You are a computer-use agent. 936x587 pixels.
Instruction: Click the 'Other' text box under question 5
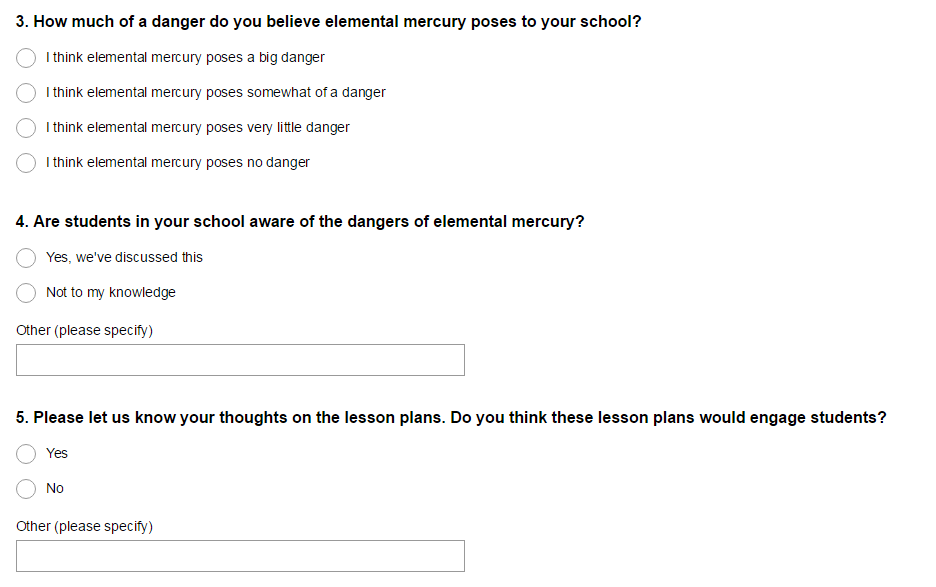[x=240, y=556]
